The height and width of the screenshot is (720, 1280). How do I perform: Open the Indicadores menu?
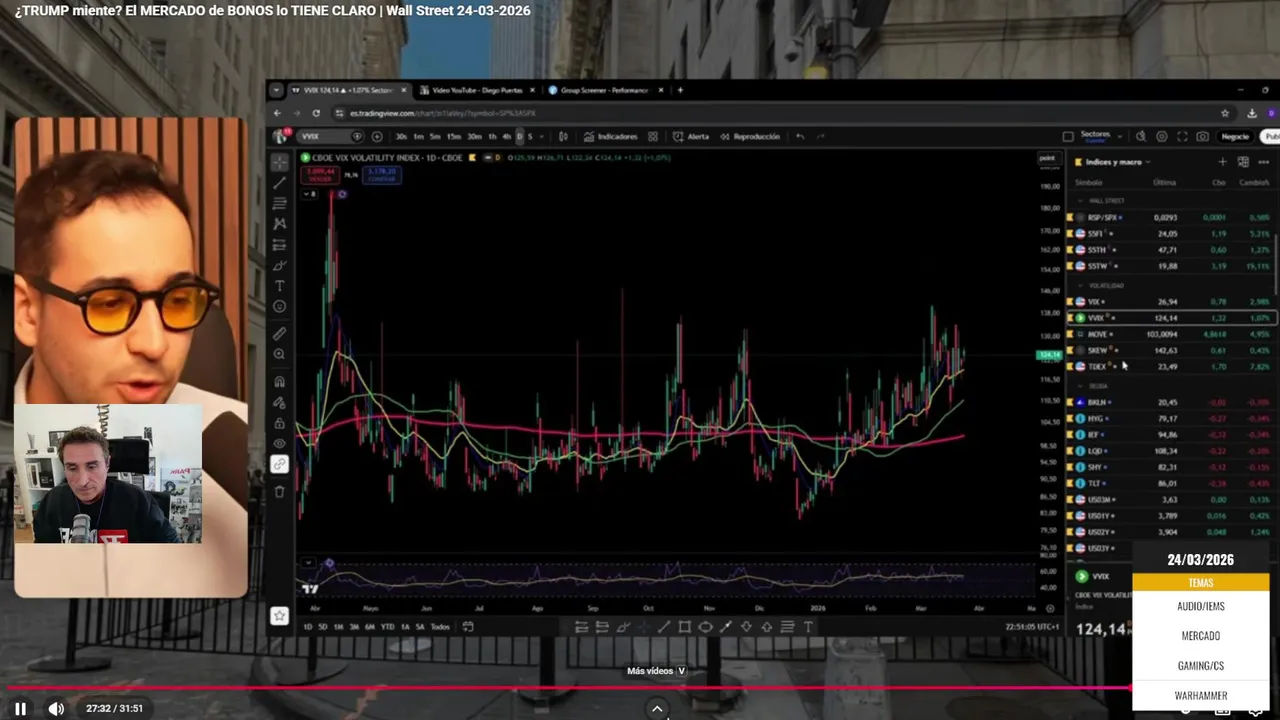point(610,136)
